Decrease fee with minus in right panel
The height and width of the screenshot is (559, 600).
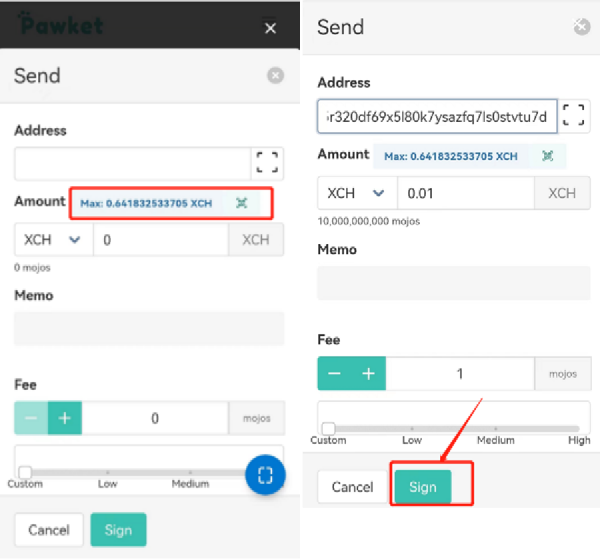[x=334, y=373]
